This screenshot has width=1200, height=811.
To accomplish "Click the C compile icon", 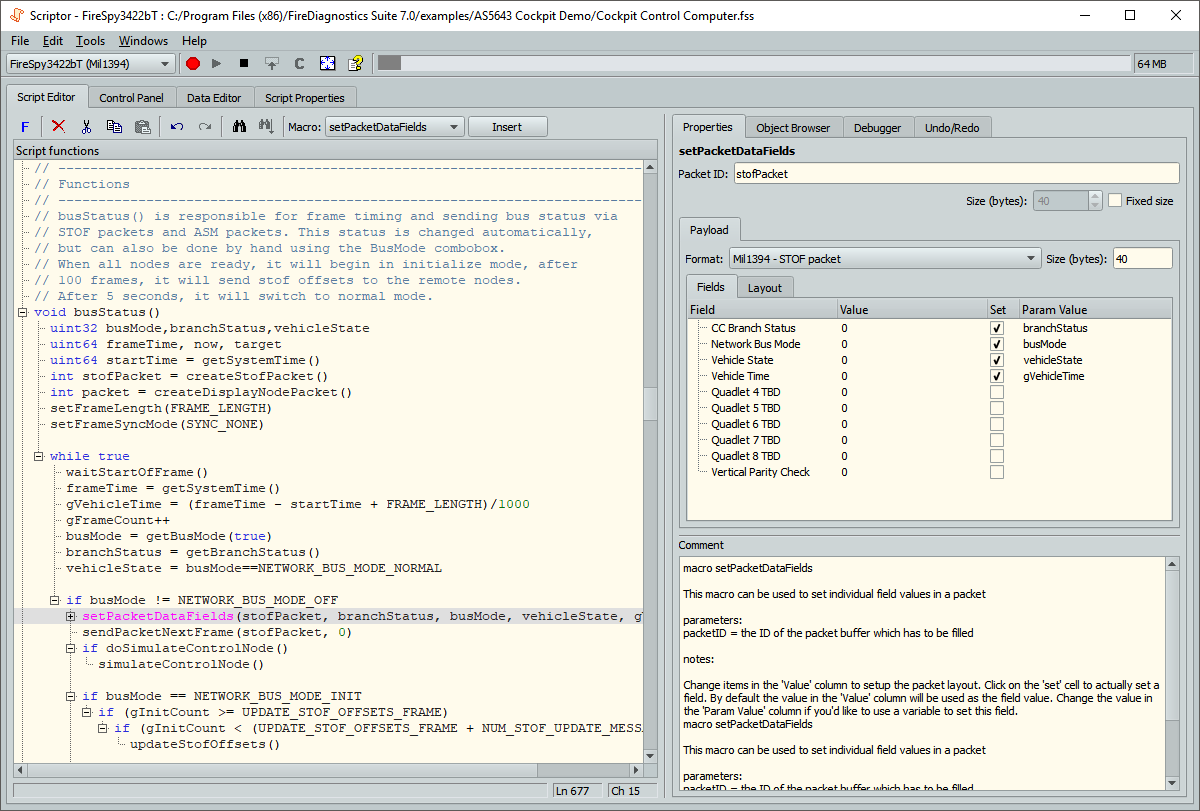I will (299, 63).
